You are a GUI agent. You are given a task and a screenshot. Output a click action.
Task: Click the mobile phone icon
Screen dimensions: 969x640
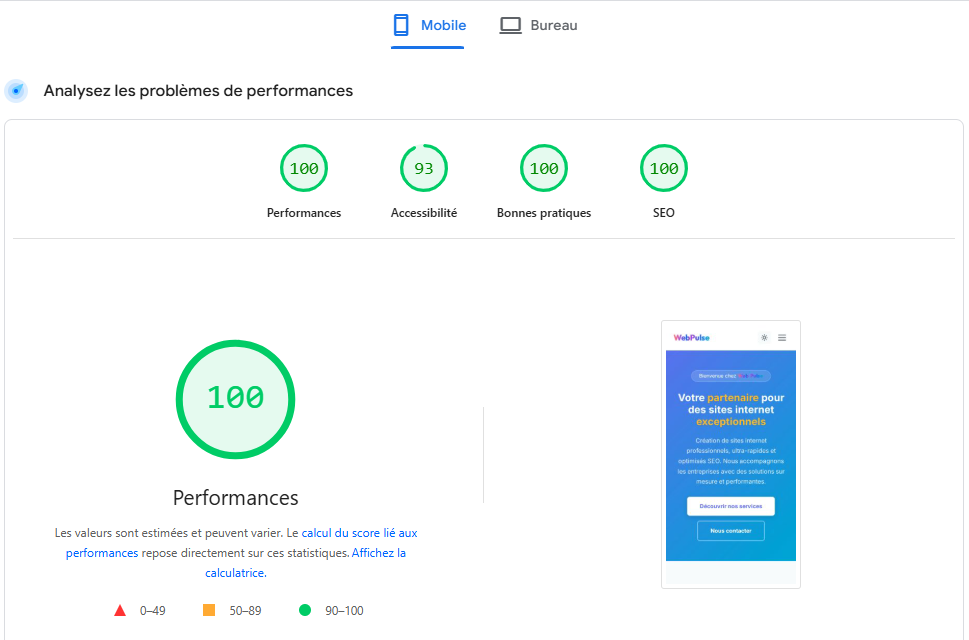(401, 25)
